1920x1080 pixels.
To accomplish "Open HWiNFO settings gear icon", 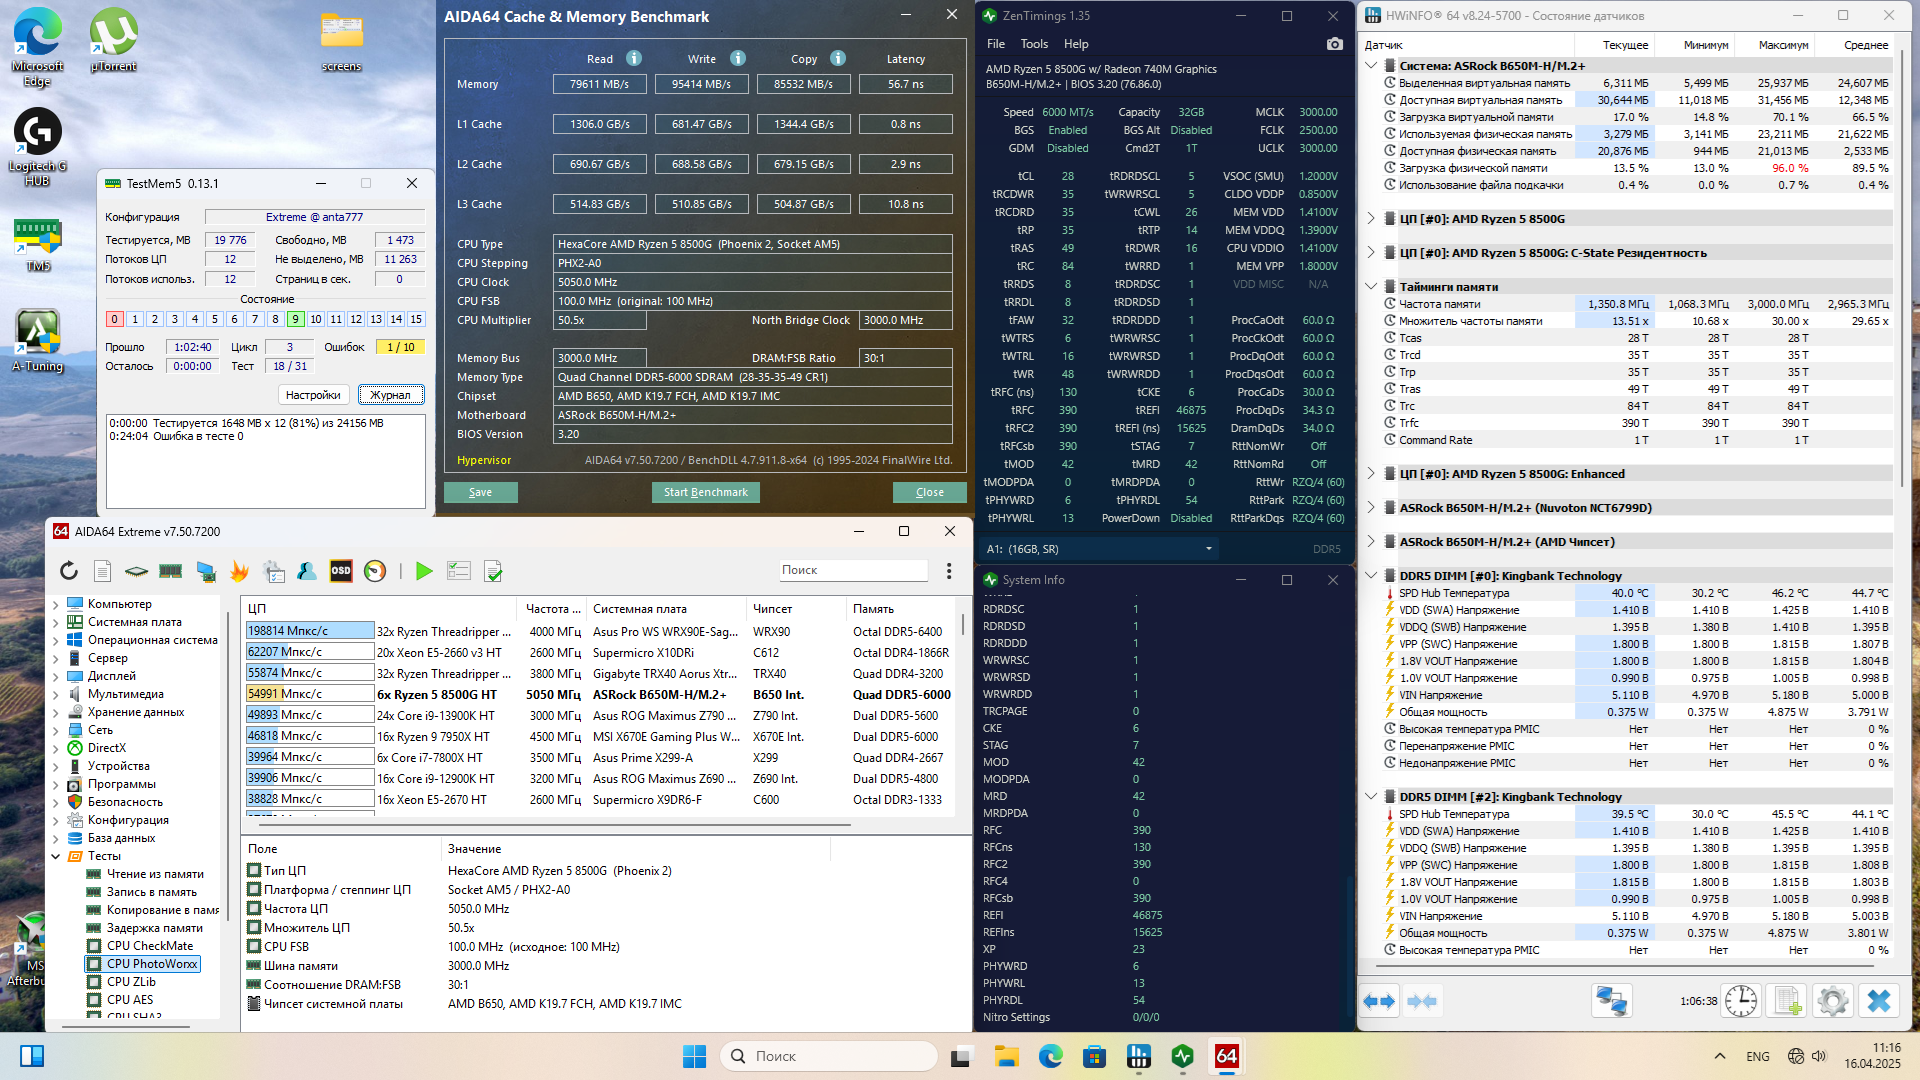I will (1833, 1001).
